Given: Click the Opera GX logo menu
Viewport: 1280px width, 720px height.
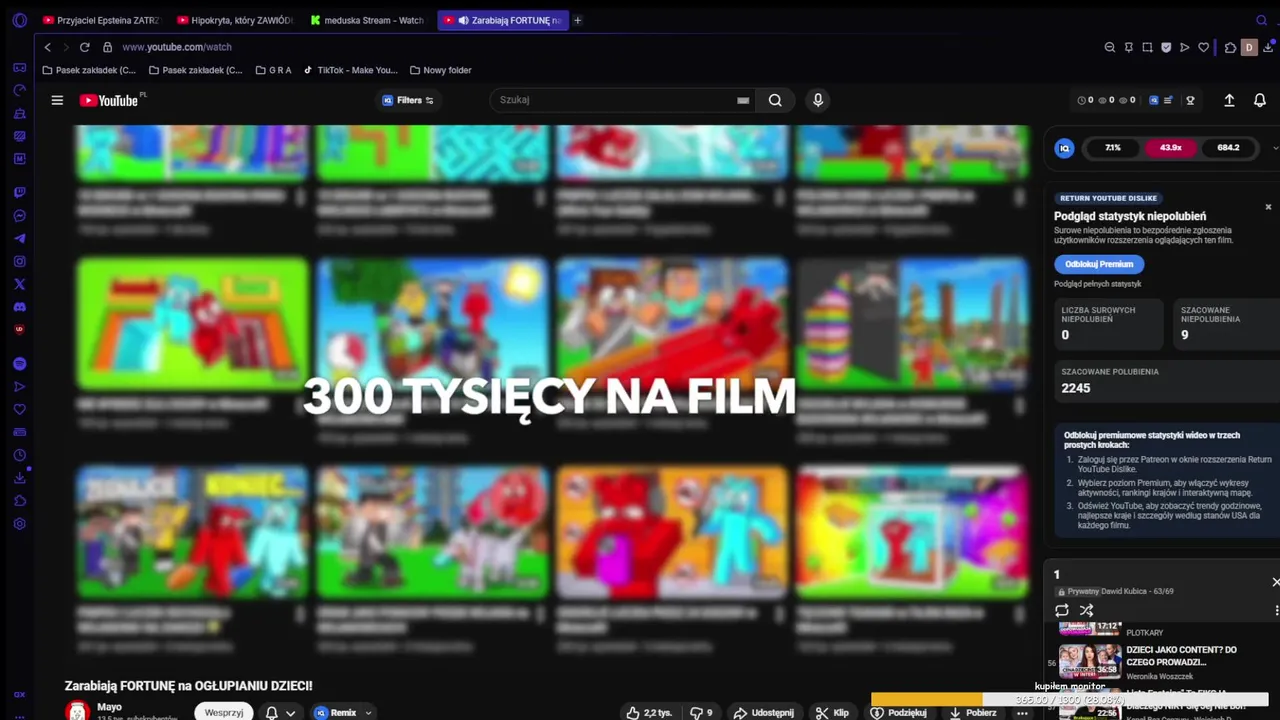Looking at the screenshot, I should [19, 20].
